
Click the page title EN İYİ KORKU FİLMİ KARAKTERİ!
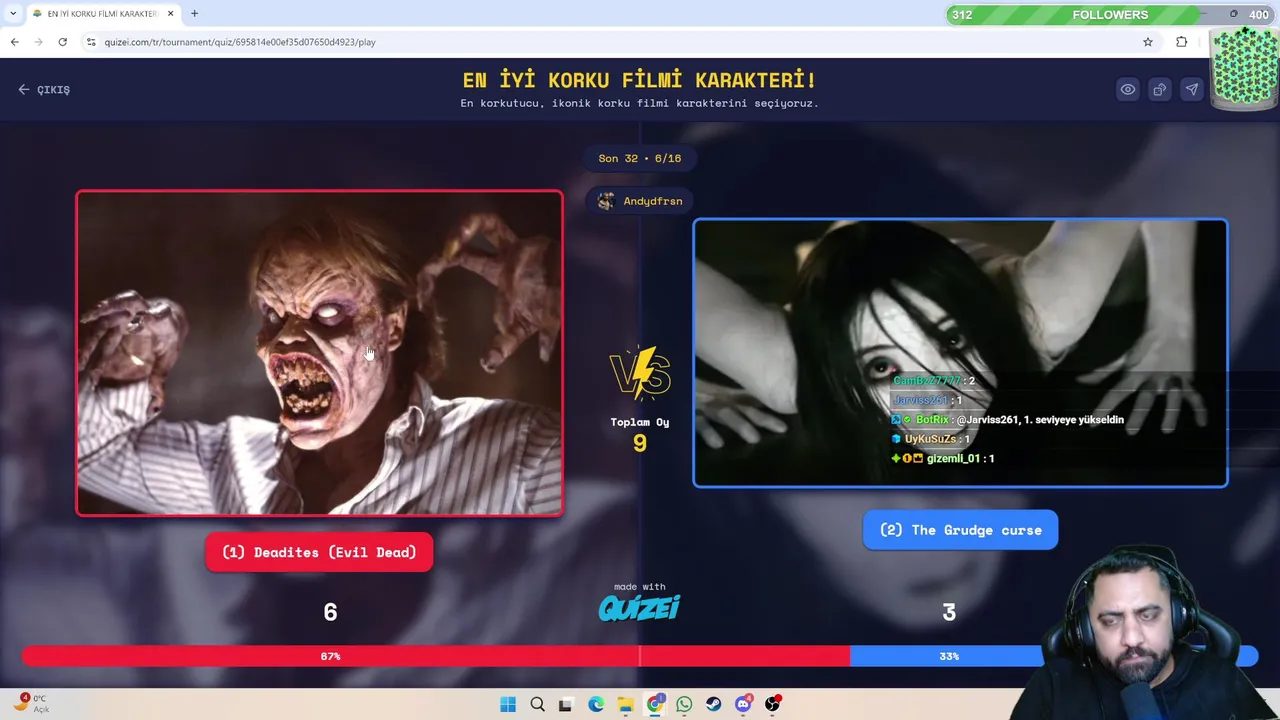[639, 80]
